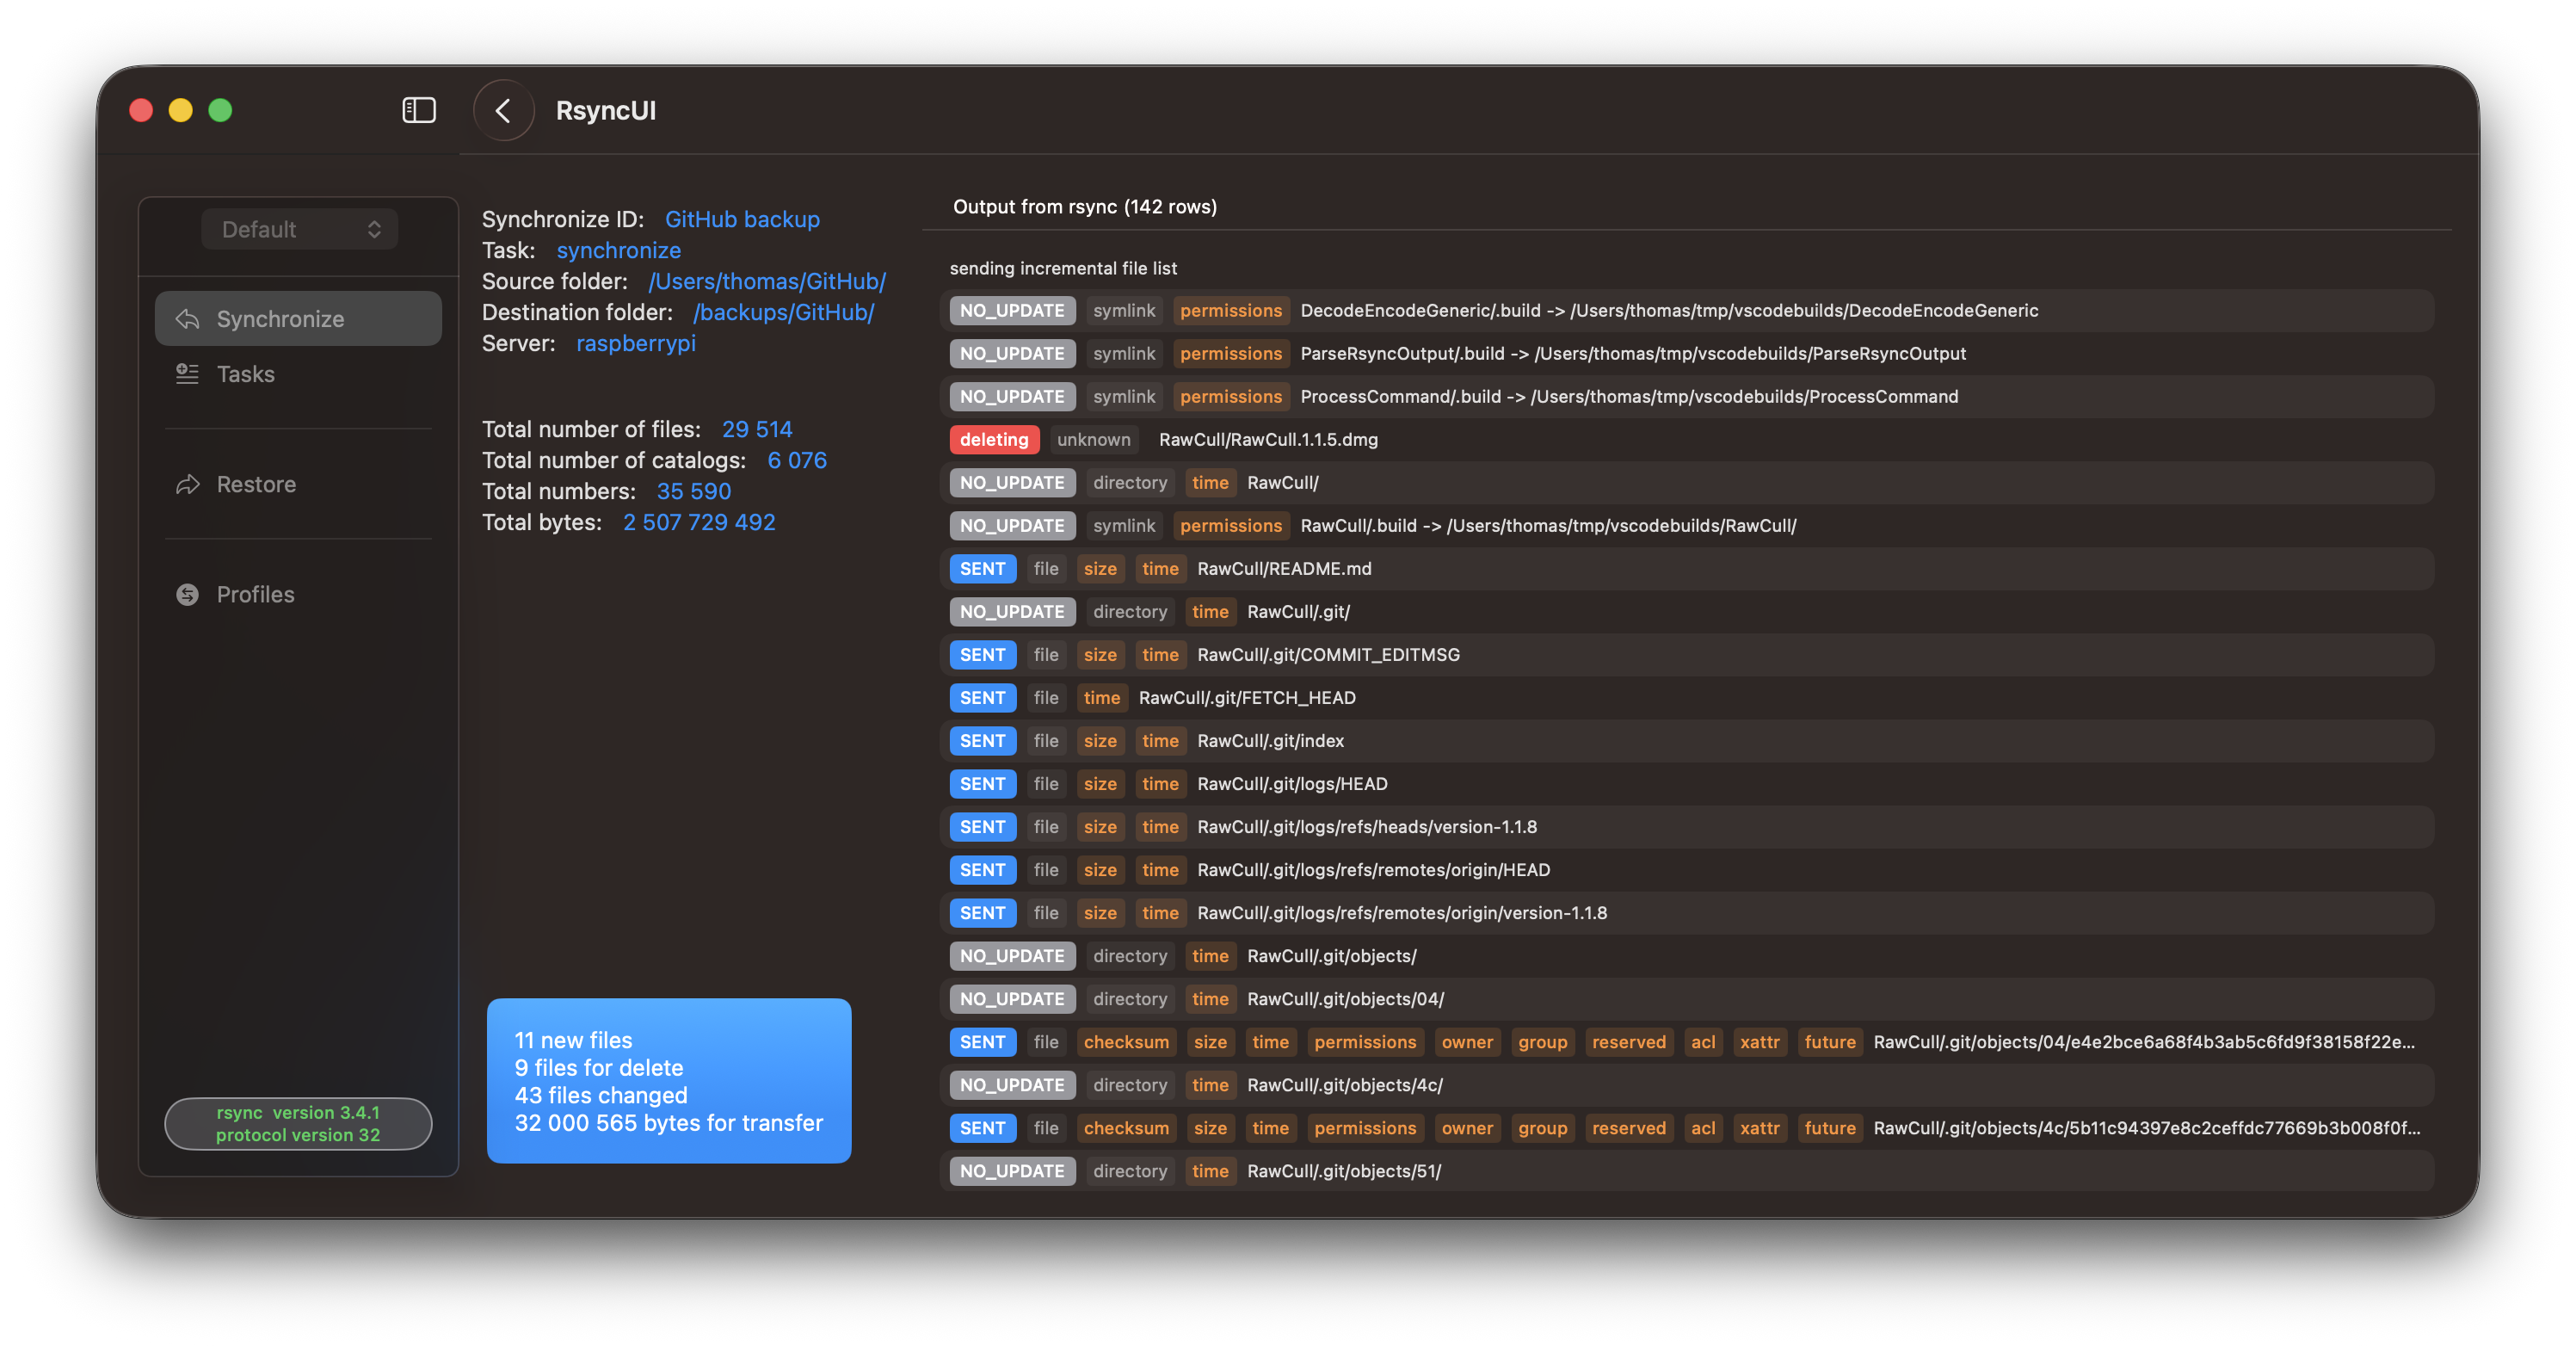Click the rsync version 3.4.1 badge
This screenshot has width=2576, height=1346.
[x=298, y=1123]
